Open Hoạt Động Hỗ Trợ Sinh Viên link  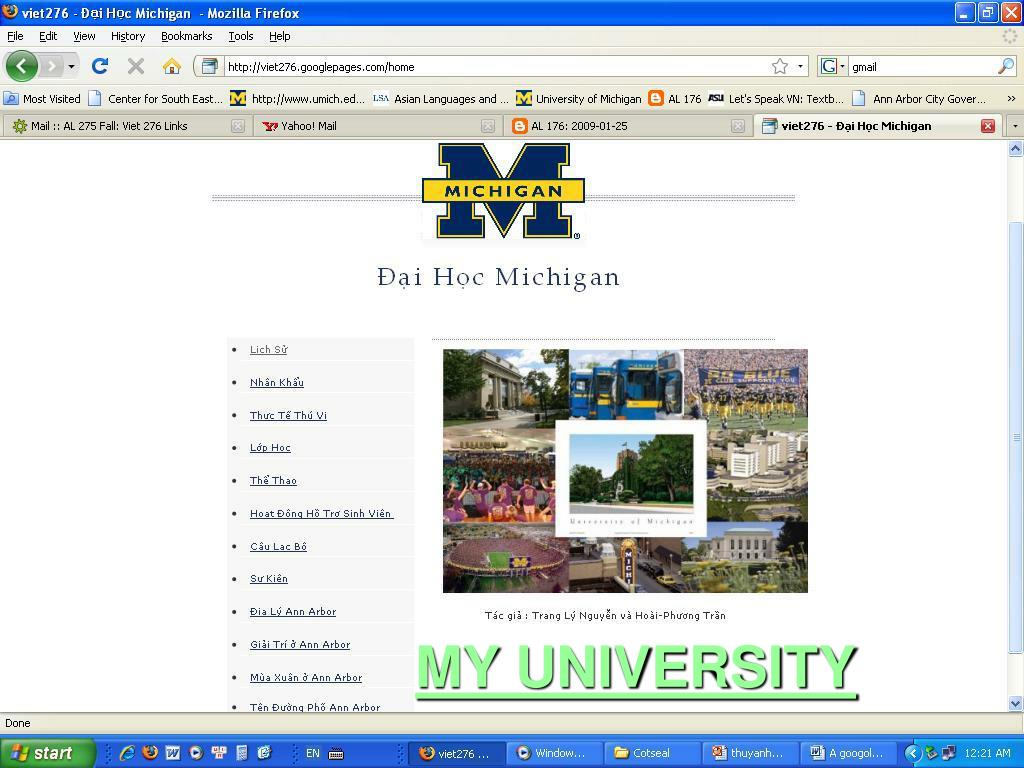321,513
